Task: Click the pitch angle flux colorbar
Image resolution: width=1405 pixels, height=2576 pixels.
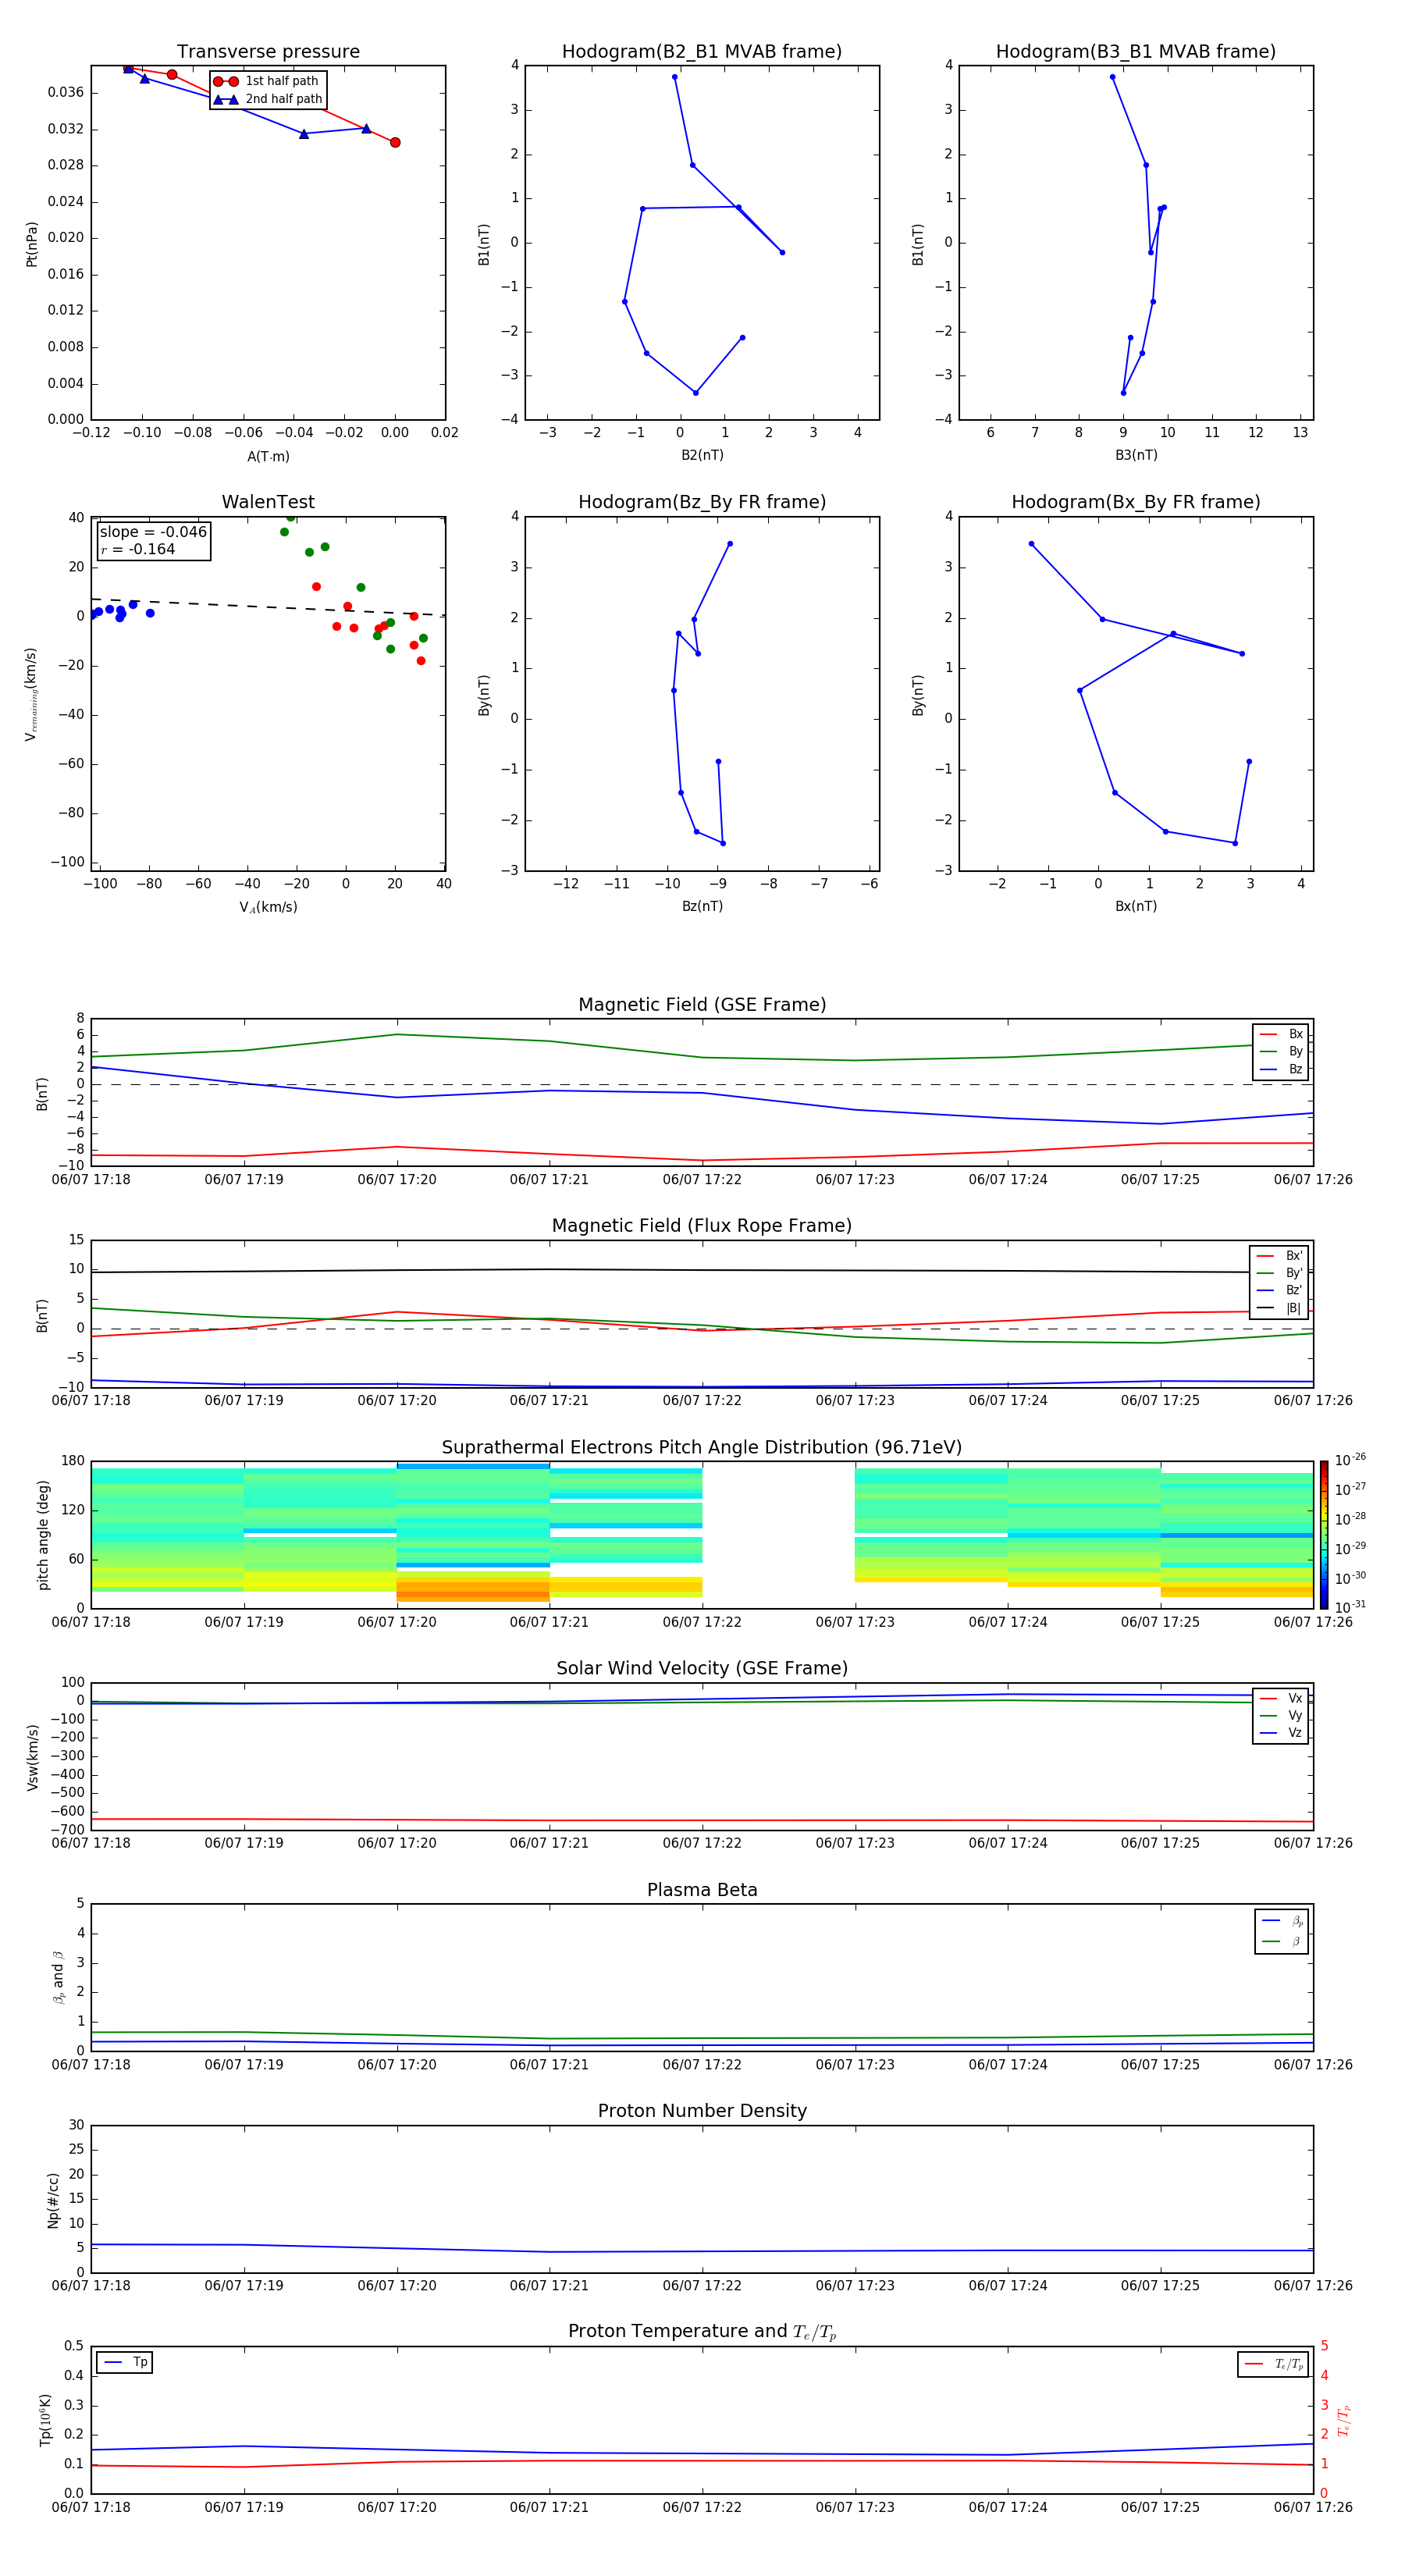Action: [1324, 1535]
